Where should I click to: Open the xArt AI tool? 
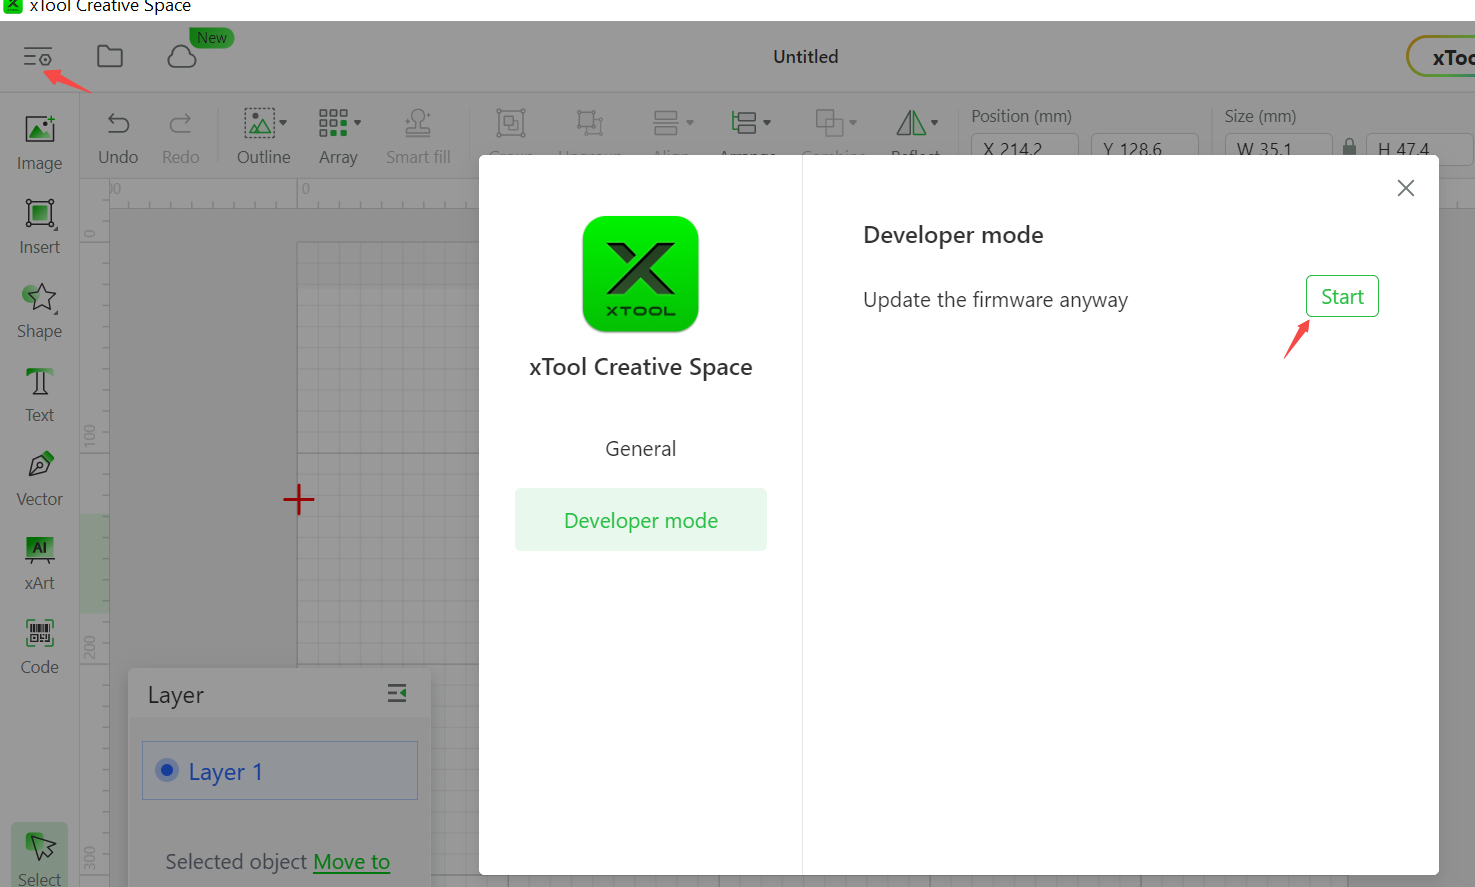pos(40,562)
